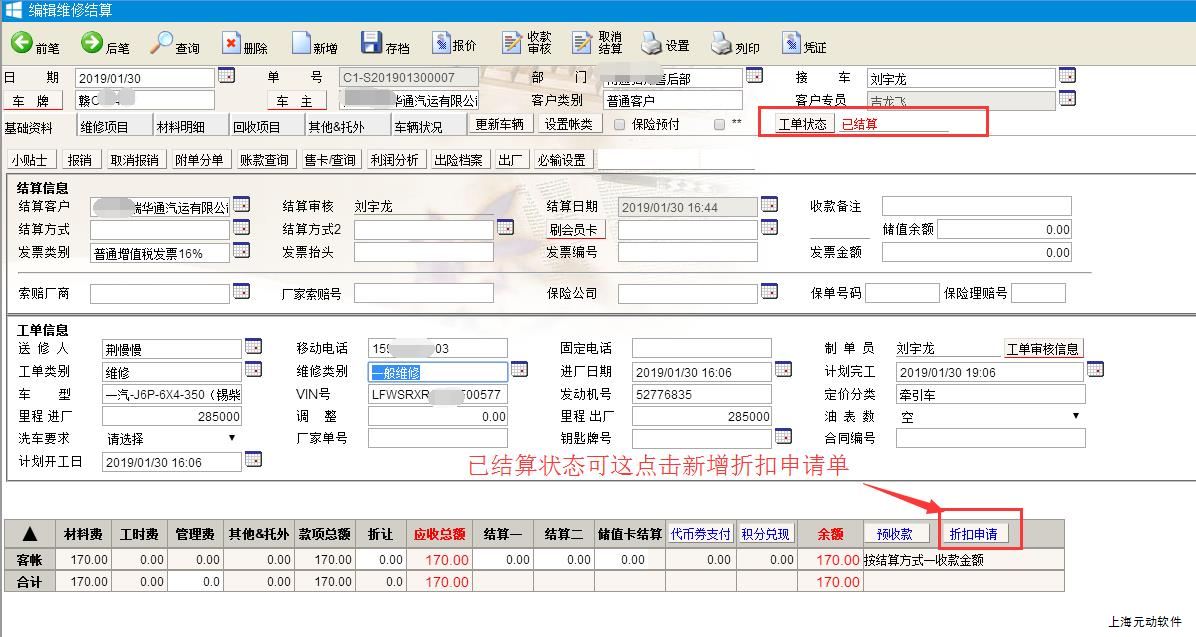The width and height of the screenshot is (1196, 637).
Task: Click the 折扣申请 button
Action: tap(973, 534)
